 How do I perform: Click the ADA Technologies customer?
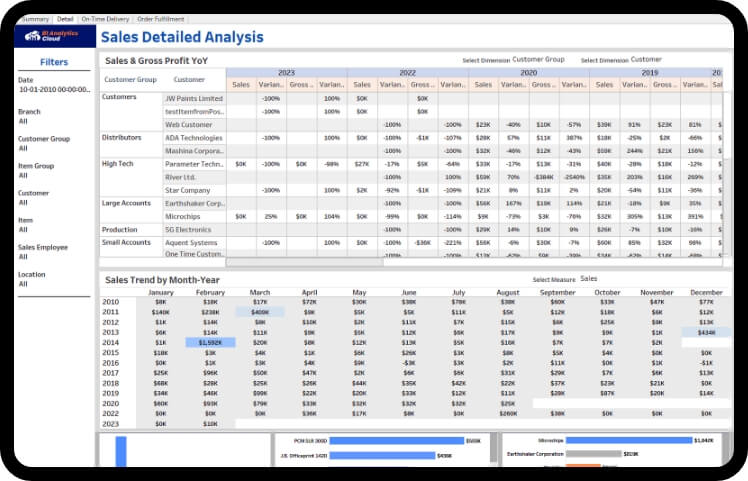(194, 138)
